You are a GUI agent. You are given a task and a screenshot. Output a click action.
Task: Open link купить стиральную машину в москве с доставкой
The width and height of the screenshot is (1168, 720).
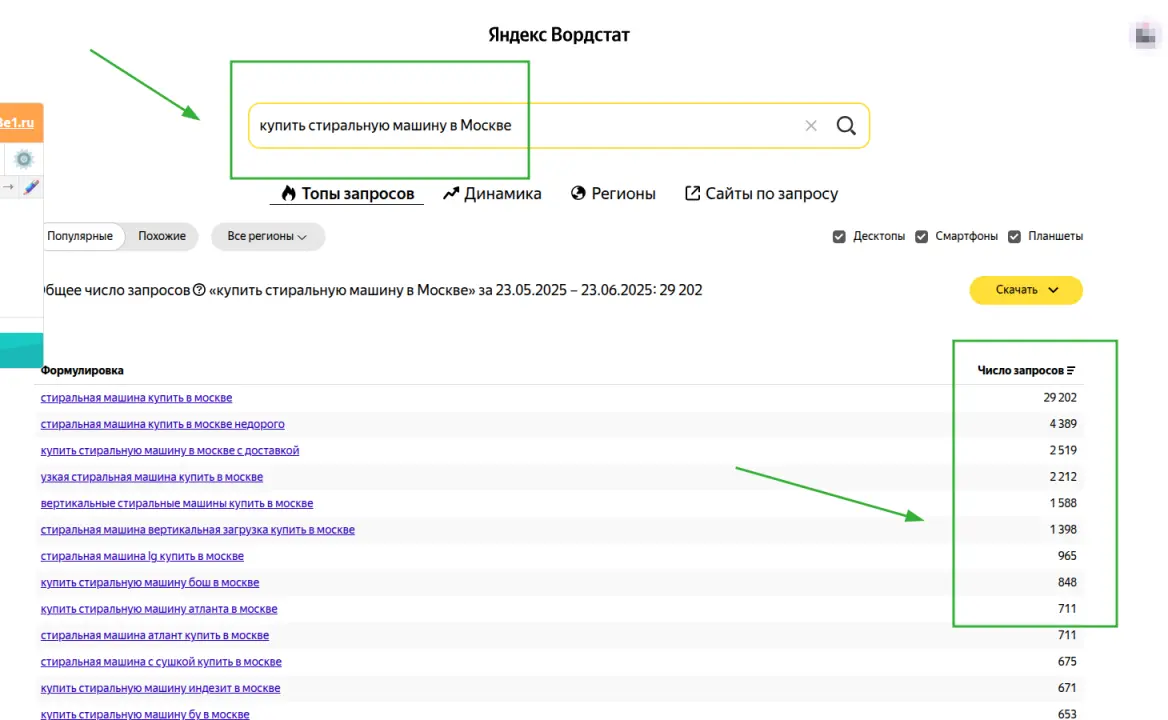[170, 450]
